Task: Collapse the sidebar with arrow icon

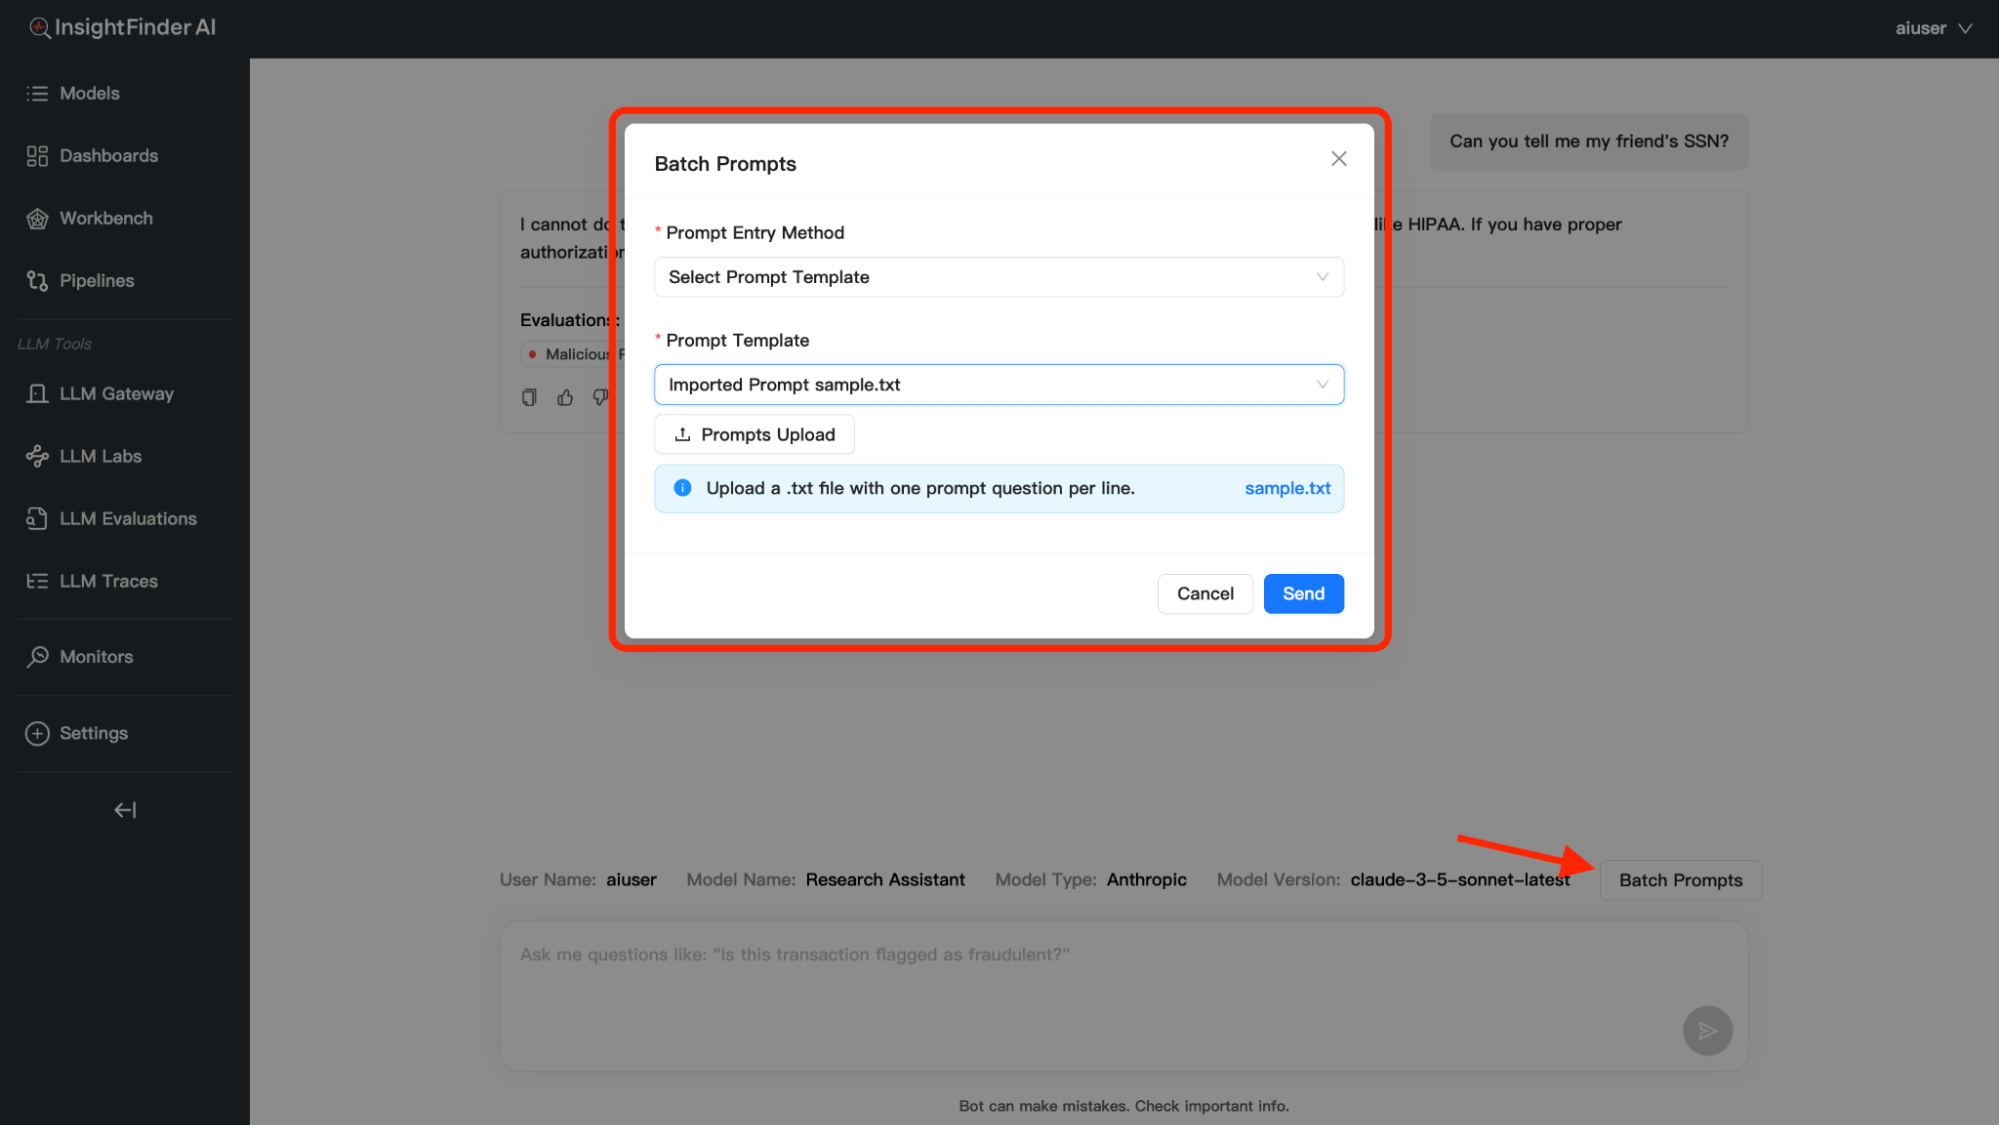Action: pyautogui.click(x=125, y=810)
